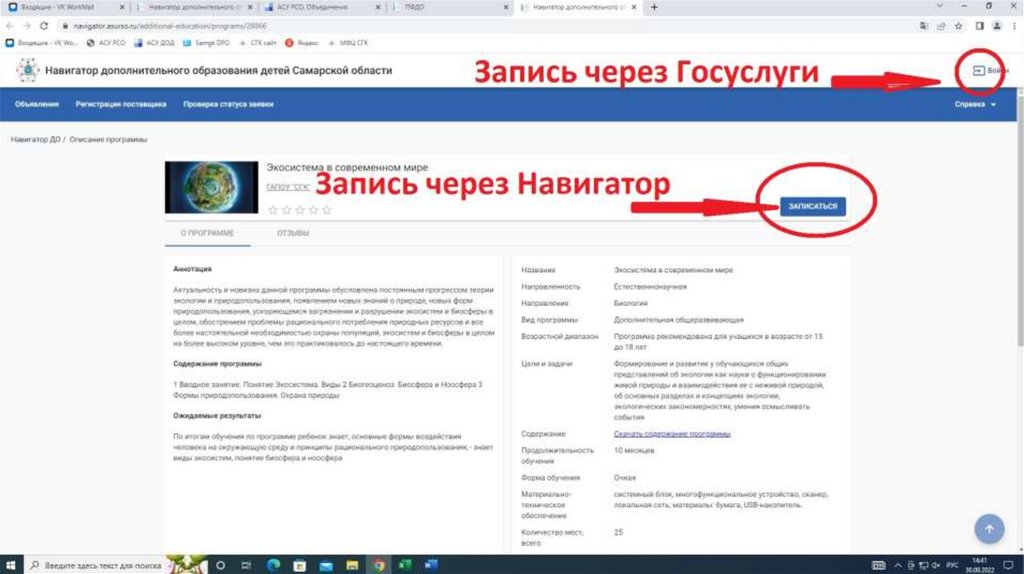Rate the program with the fifth star
This screenshot has height=574, width=1024.
click(x=327, y=210)
